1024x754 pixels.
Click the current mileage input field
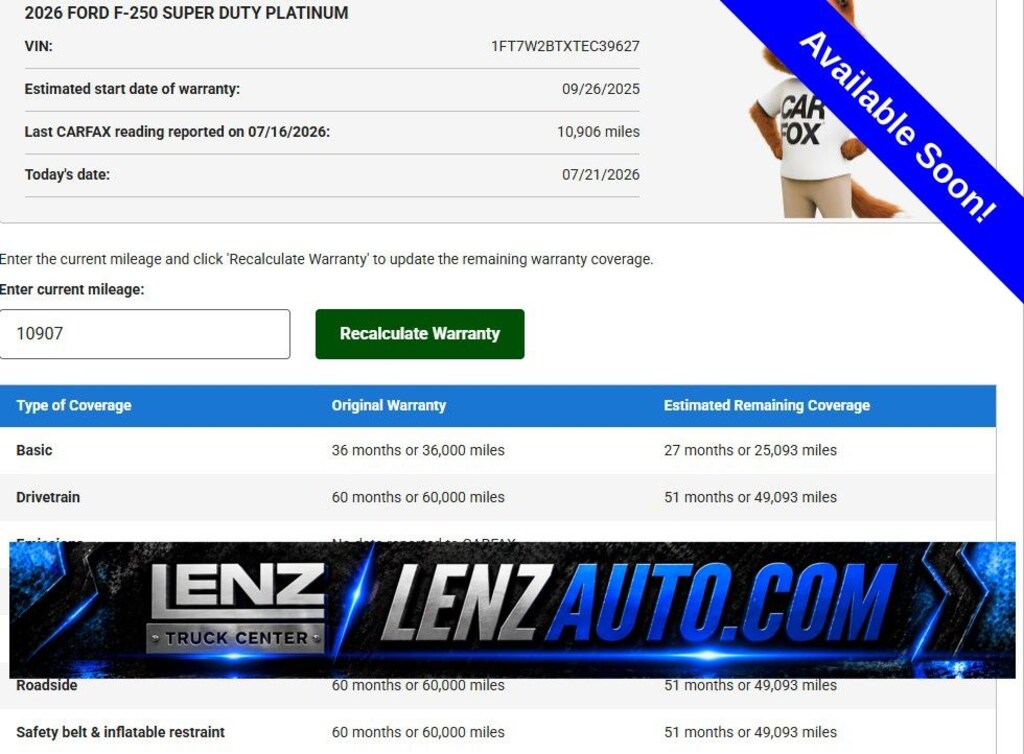[144, 334]
